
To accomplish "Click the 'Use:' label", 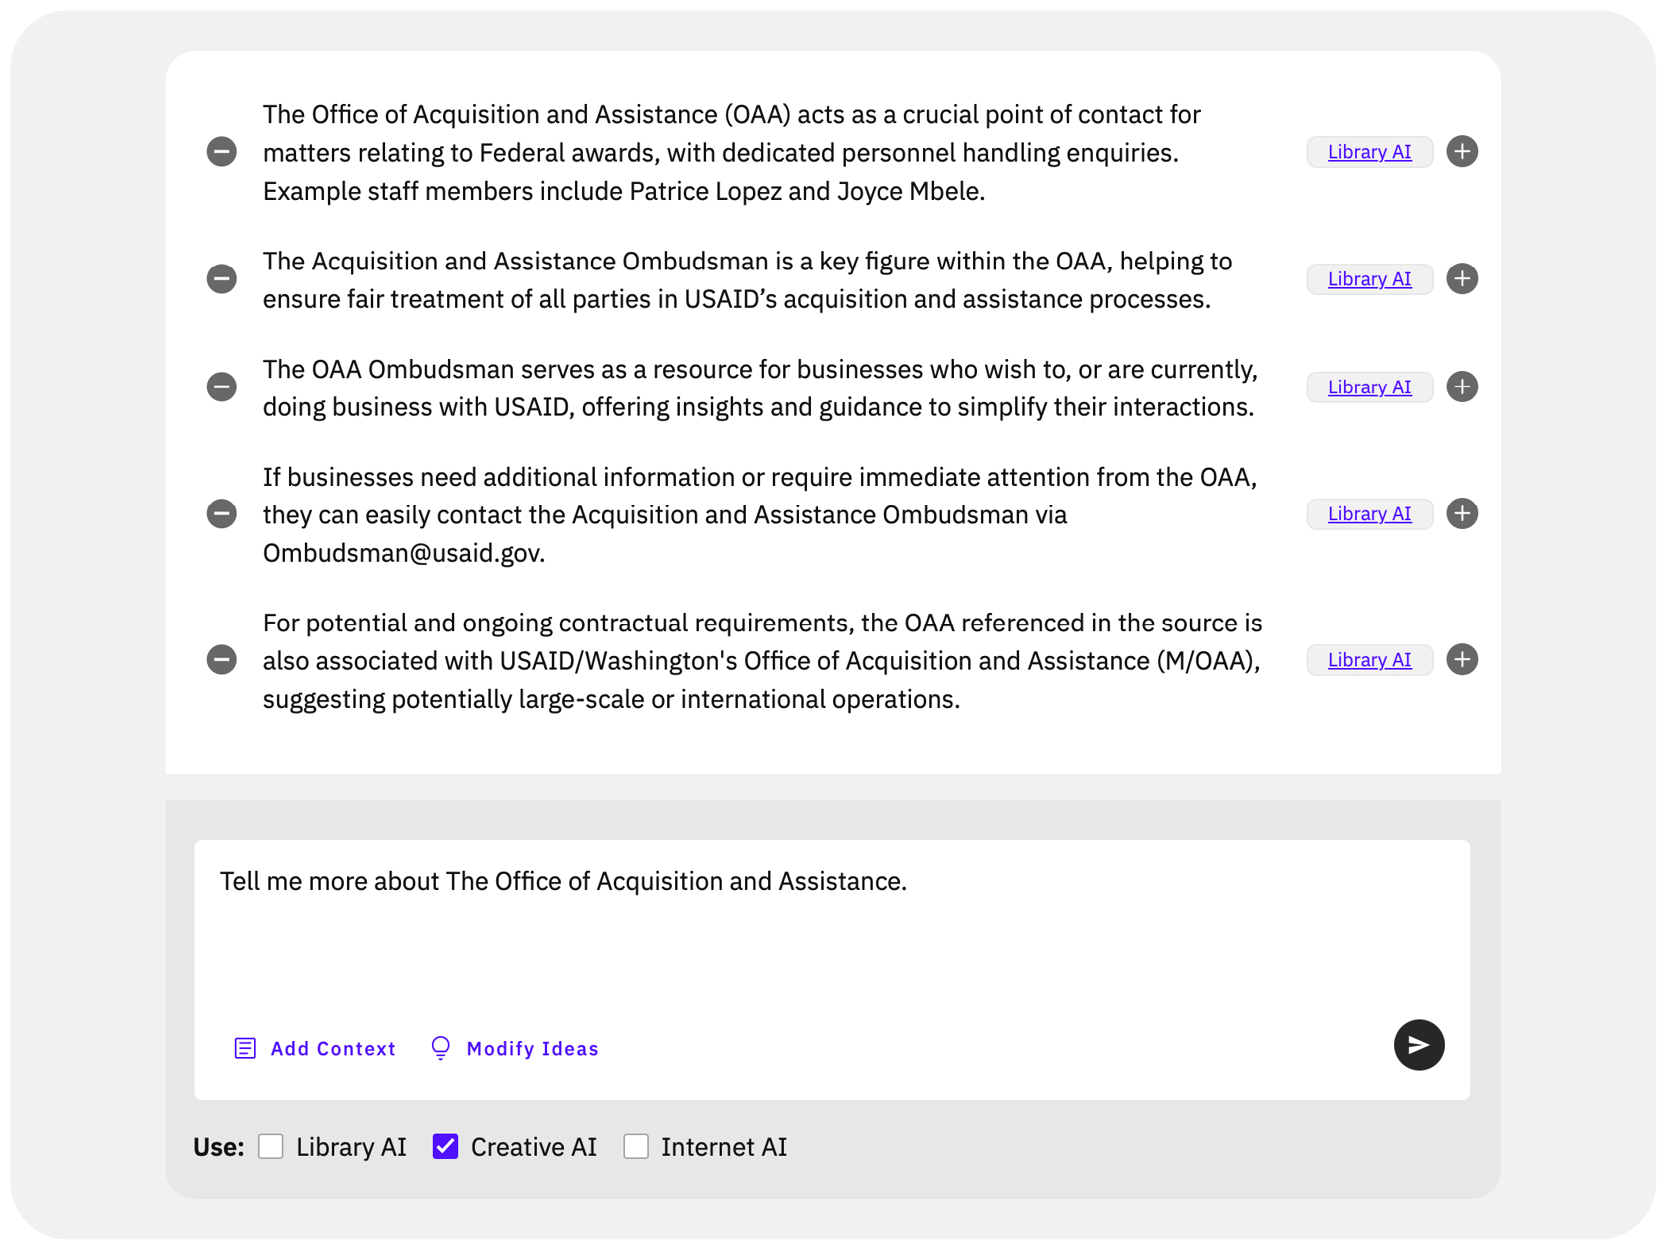I will (x=219, y=1147).
